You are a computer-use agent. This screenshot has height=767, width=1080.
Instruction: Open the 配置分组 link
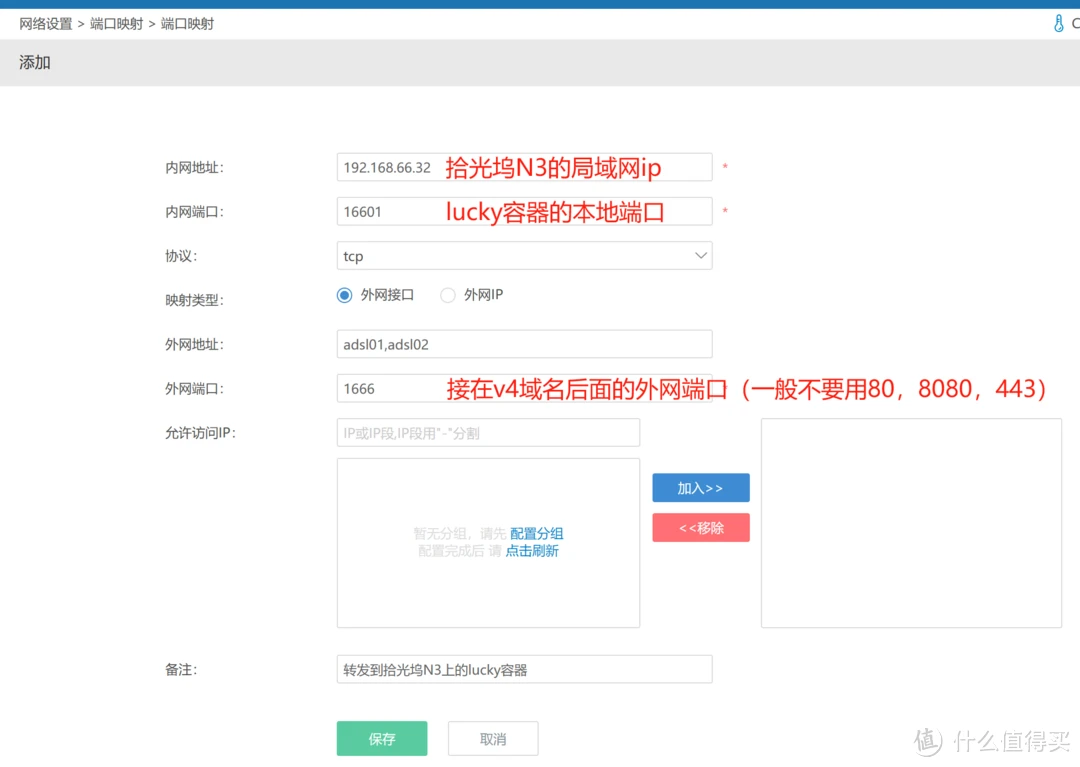[537, 534]
